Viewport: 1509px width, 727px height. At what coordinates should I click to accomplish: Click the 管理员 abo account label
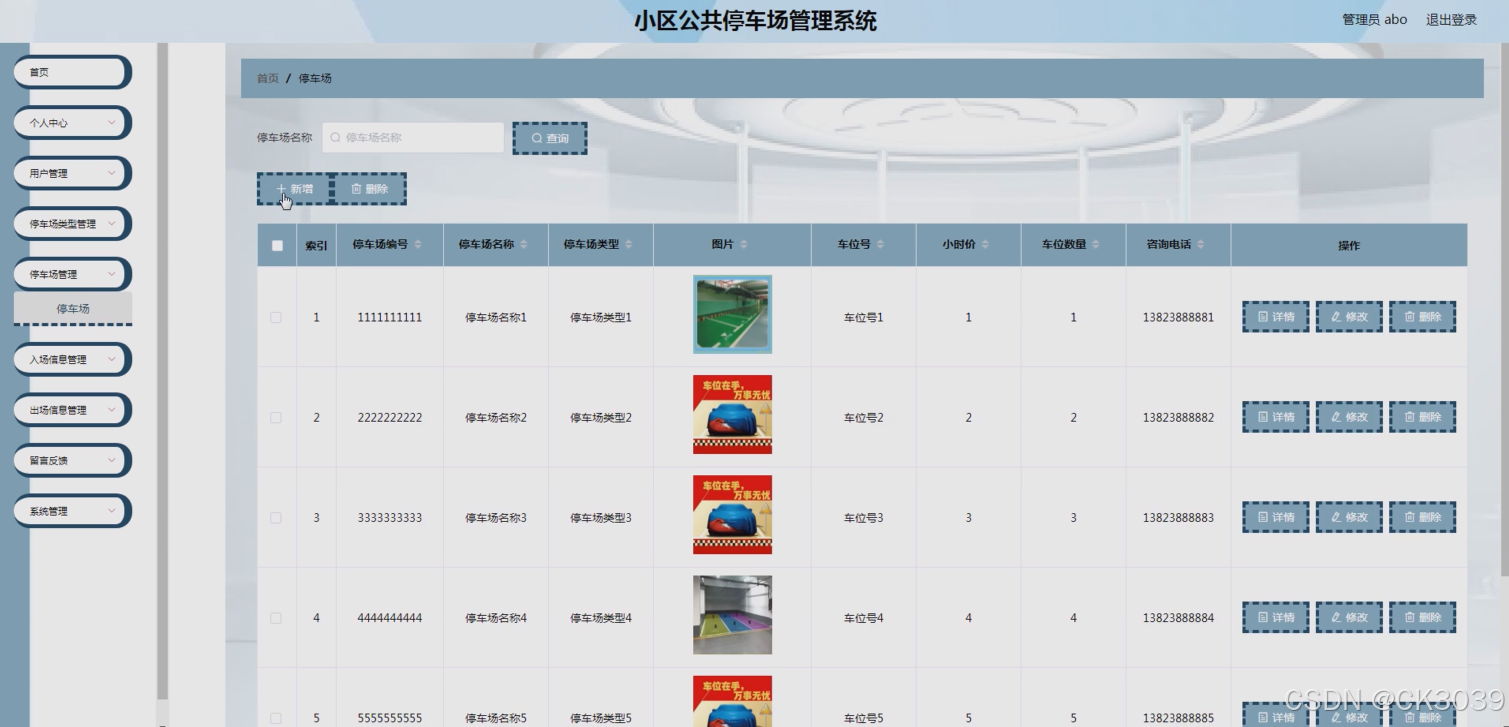pyautogui.click(x=1374, y=19)
